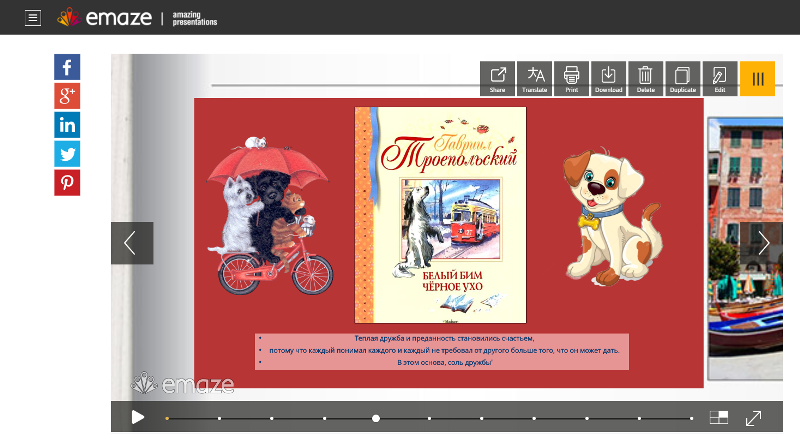Screen dimensions: 800x434
Task: Click the book cover image on the slide
Action: [x=440, y=215]
